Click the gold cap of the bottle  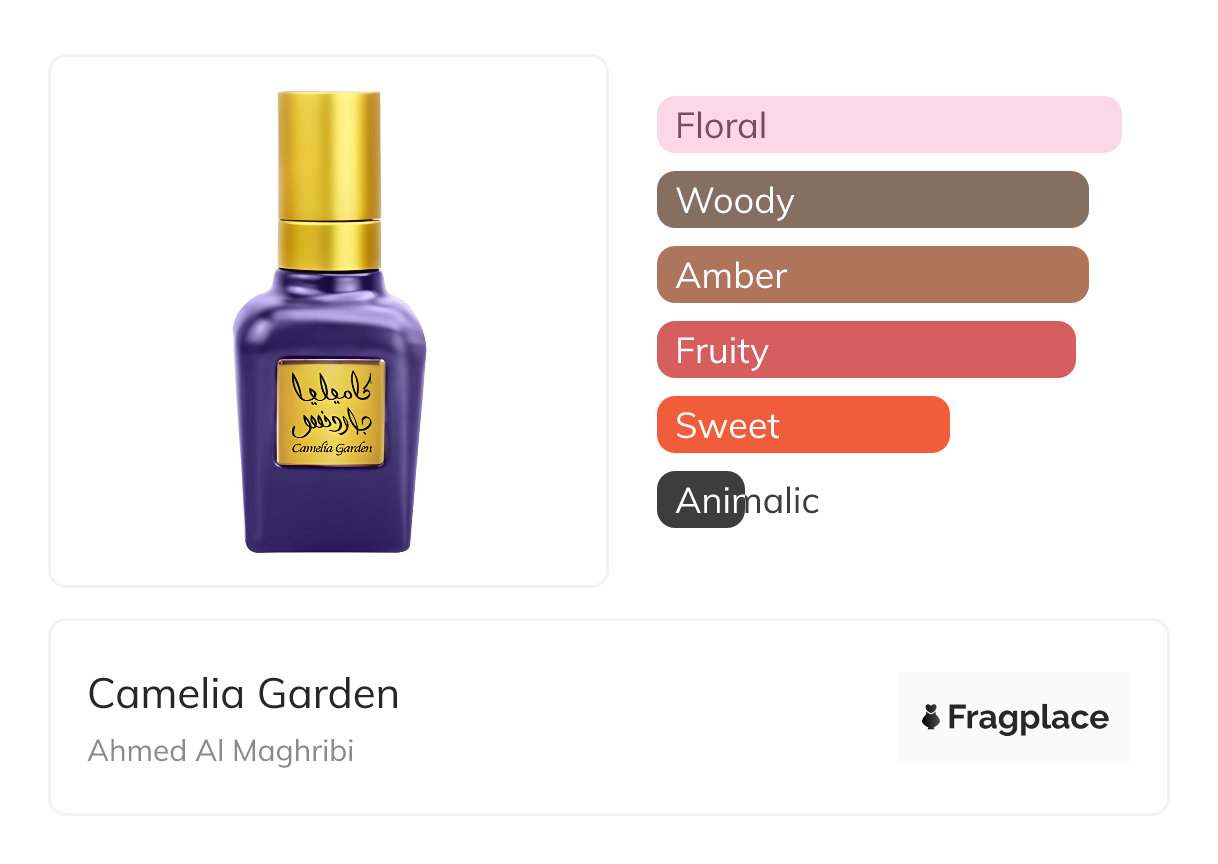(329, 152)
